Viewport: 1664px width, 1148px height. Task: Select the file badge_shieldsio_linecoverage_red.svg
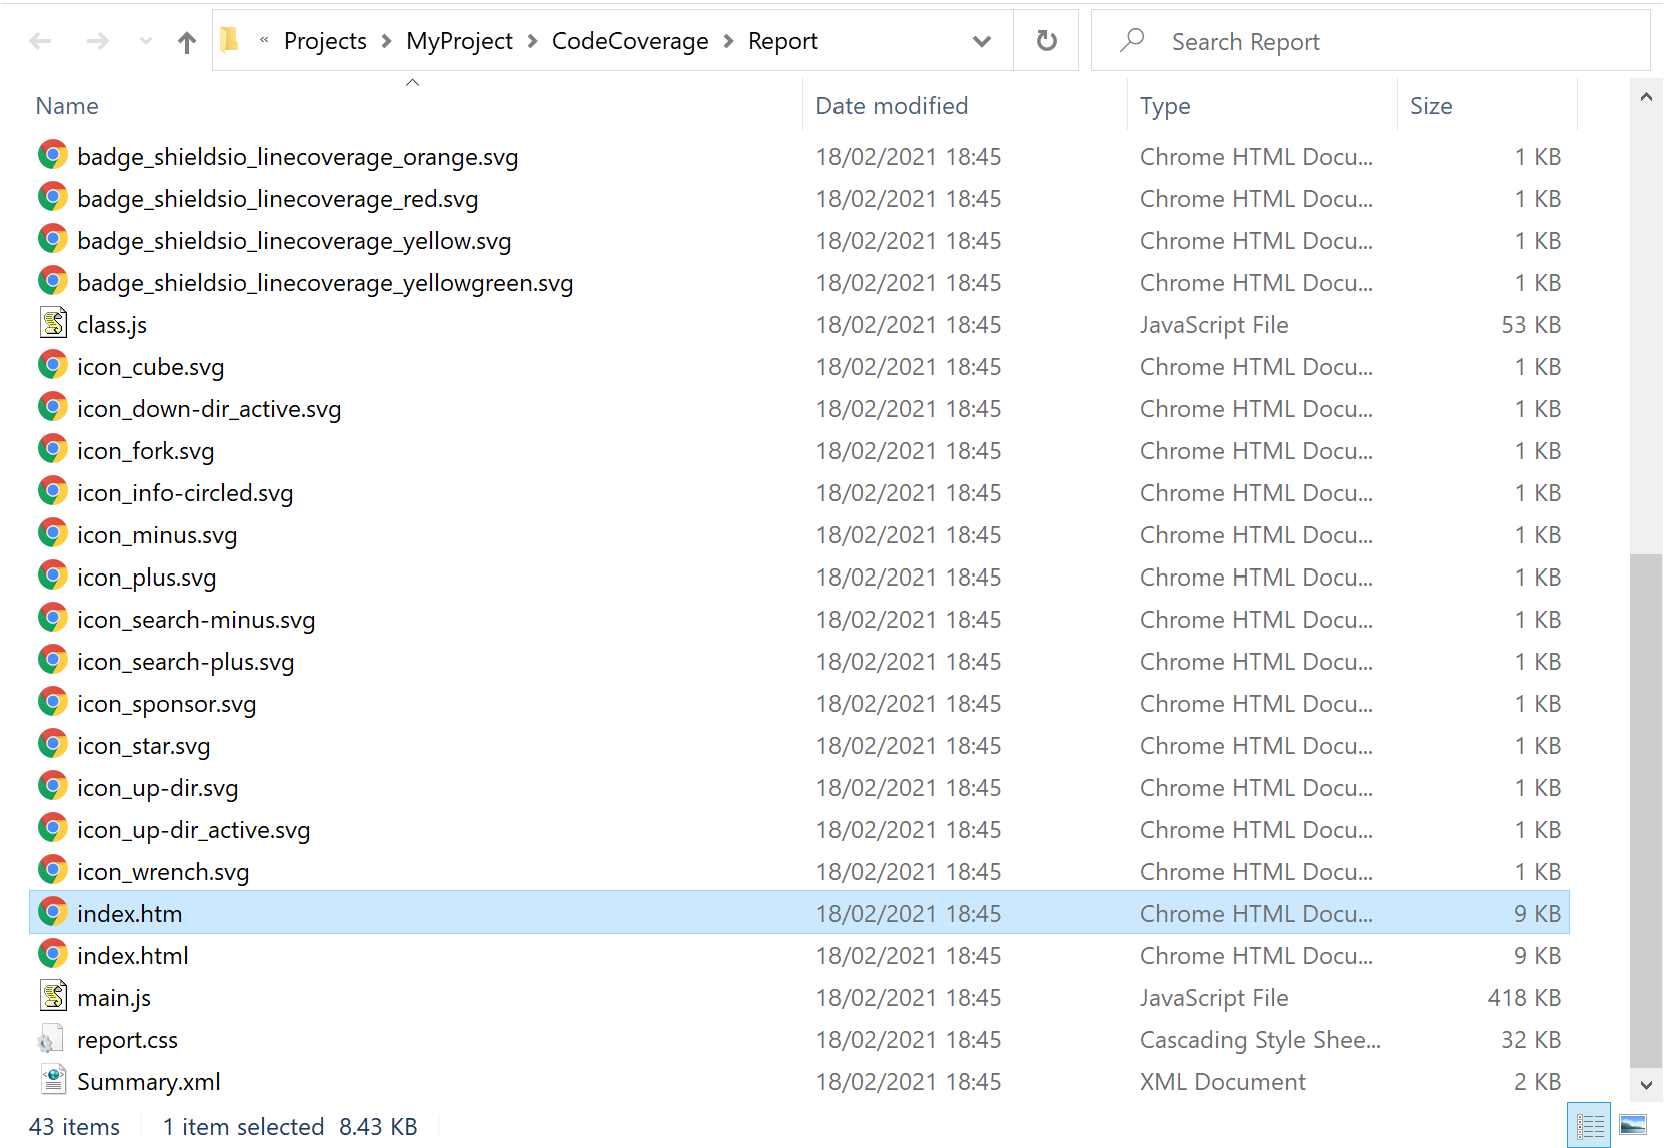278,198
